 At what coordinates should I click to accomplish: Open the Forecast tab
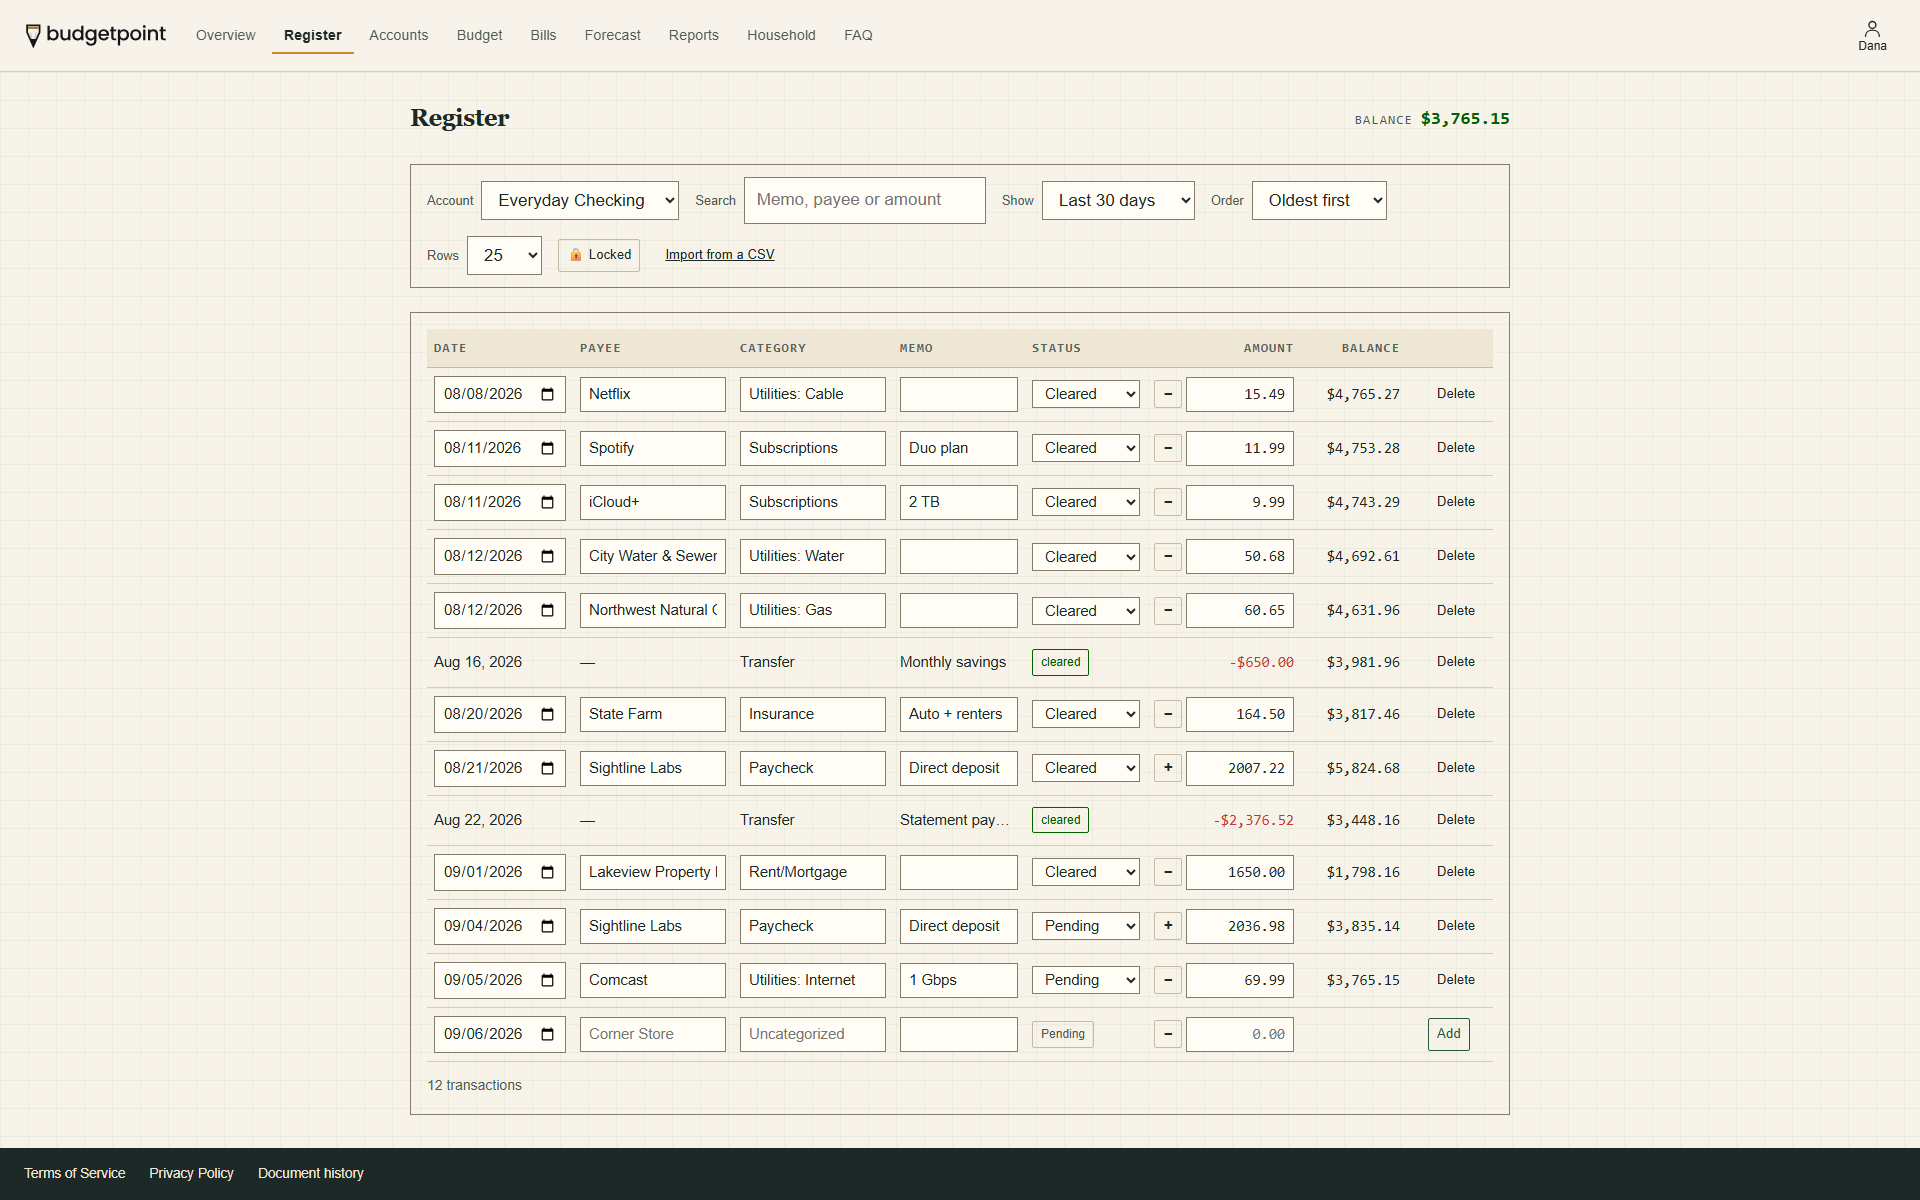click(x=612, y=35)
